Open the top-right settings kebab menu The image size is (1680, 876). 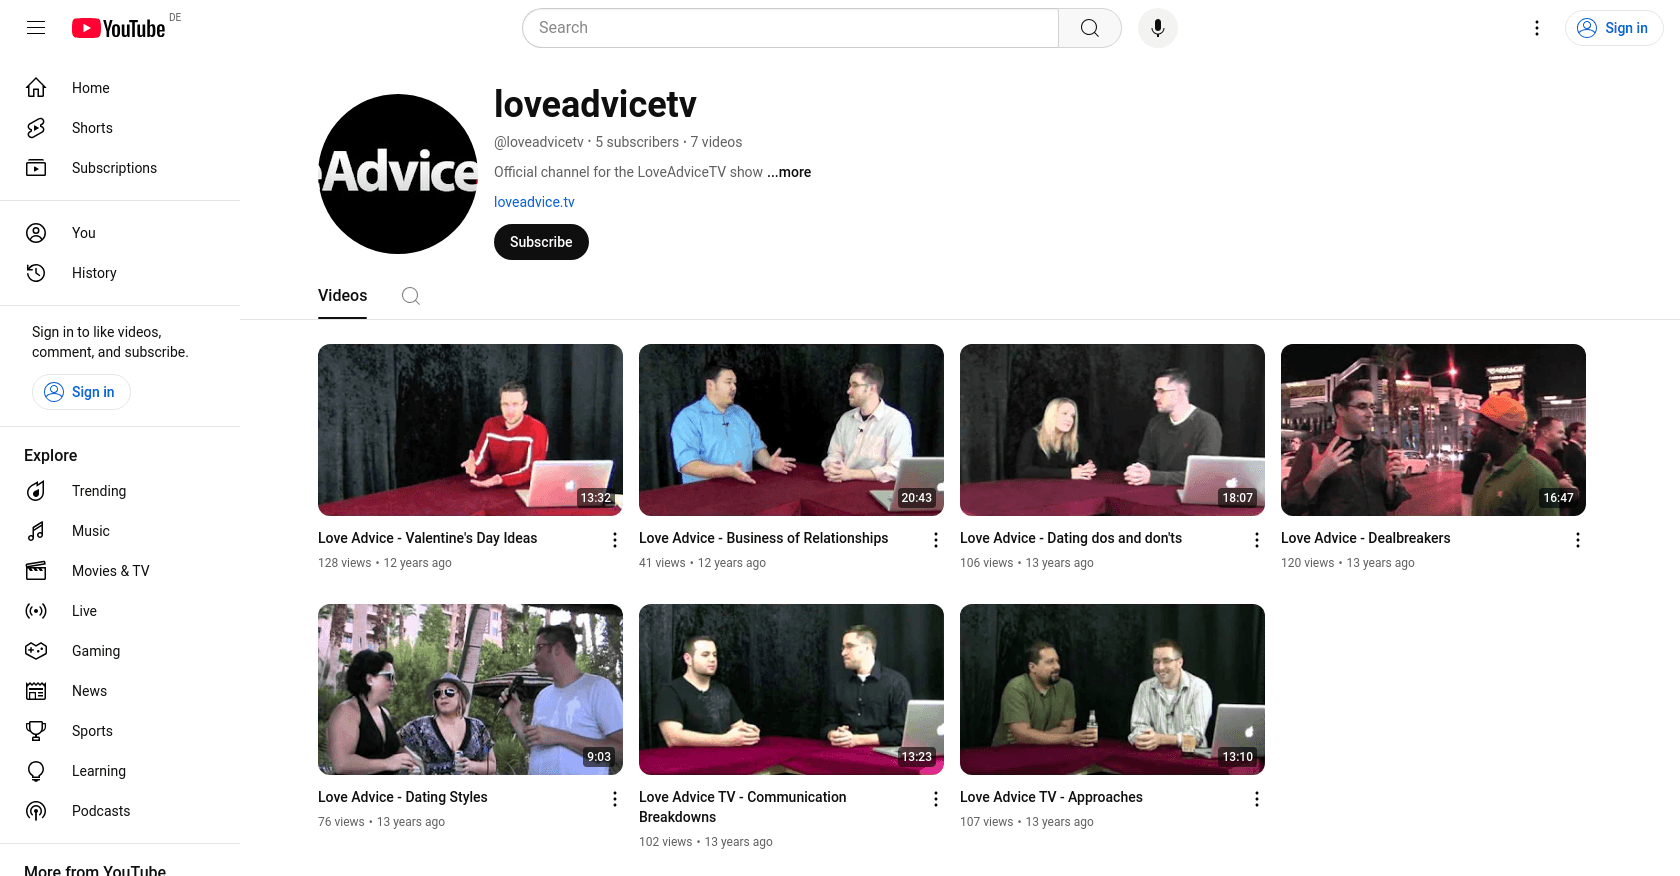[1537, 28]
